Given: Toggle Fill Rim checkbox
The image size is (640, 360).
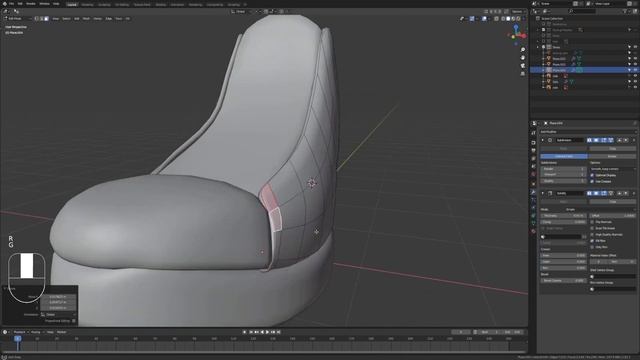Looking at the screenshot, I should pos(592,241).
